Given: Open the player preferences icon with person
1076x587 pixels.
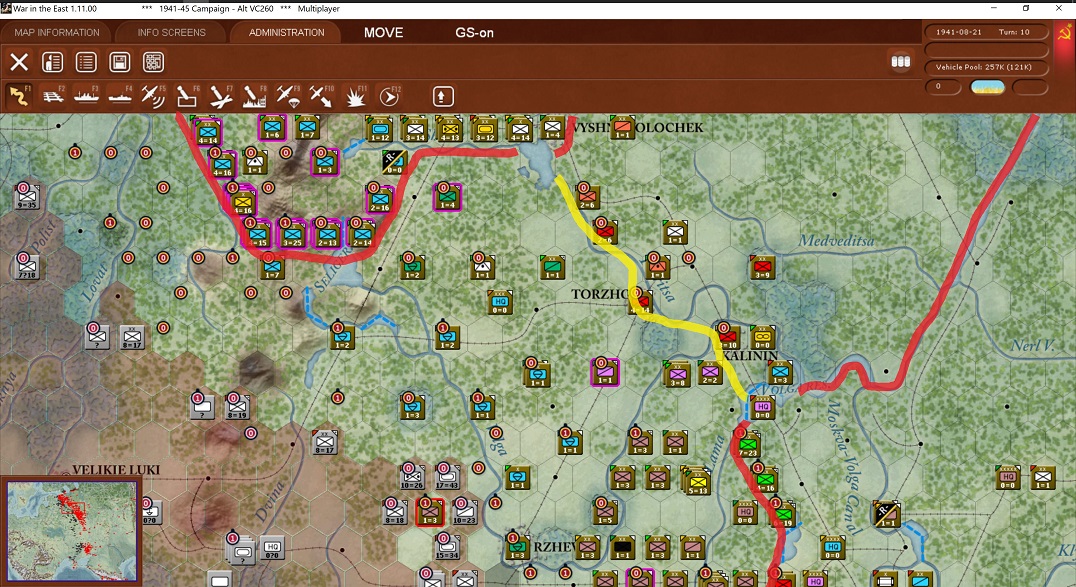Looking at the screenshot, I should [53, 62].
